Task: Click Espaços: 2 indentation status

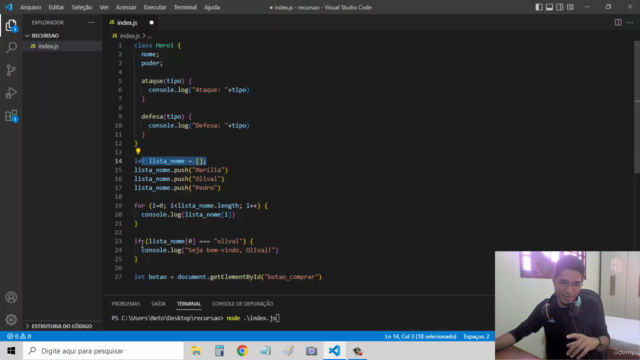Action: pos(476,336)
